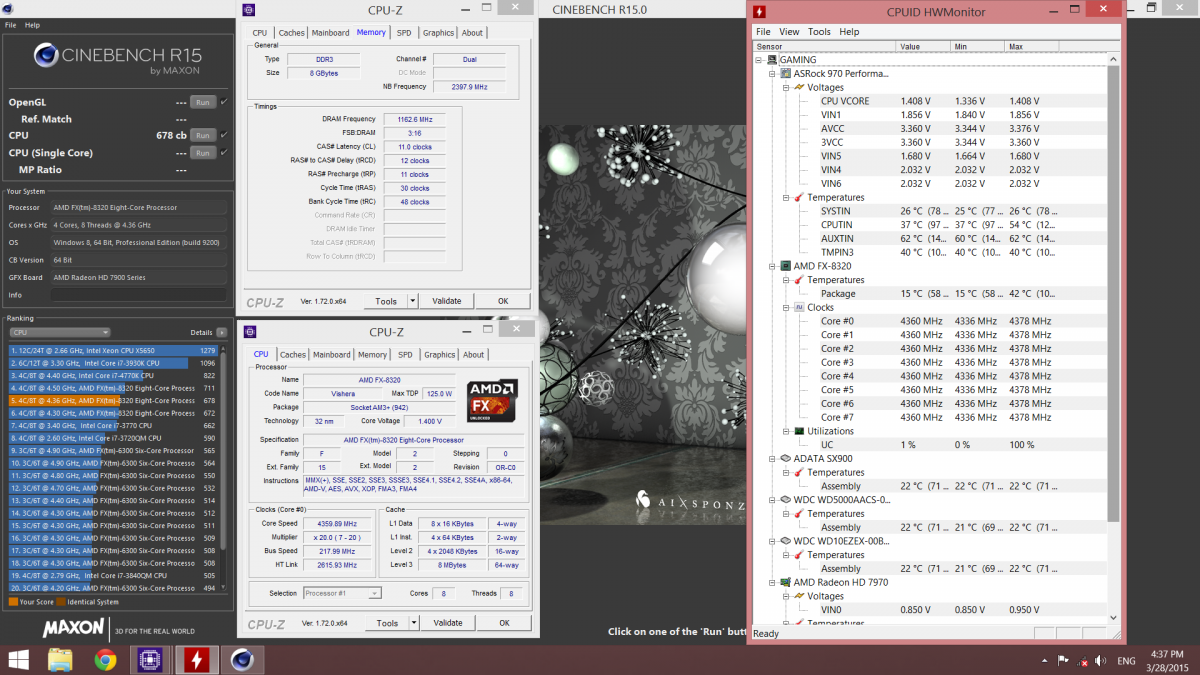The height and width of the screenshot is (675, 1200).
Task: Open the Tools dropdown arrow in the lower CPU-Z window
Action: click(x=413, y=623)
